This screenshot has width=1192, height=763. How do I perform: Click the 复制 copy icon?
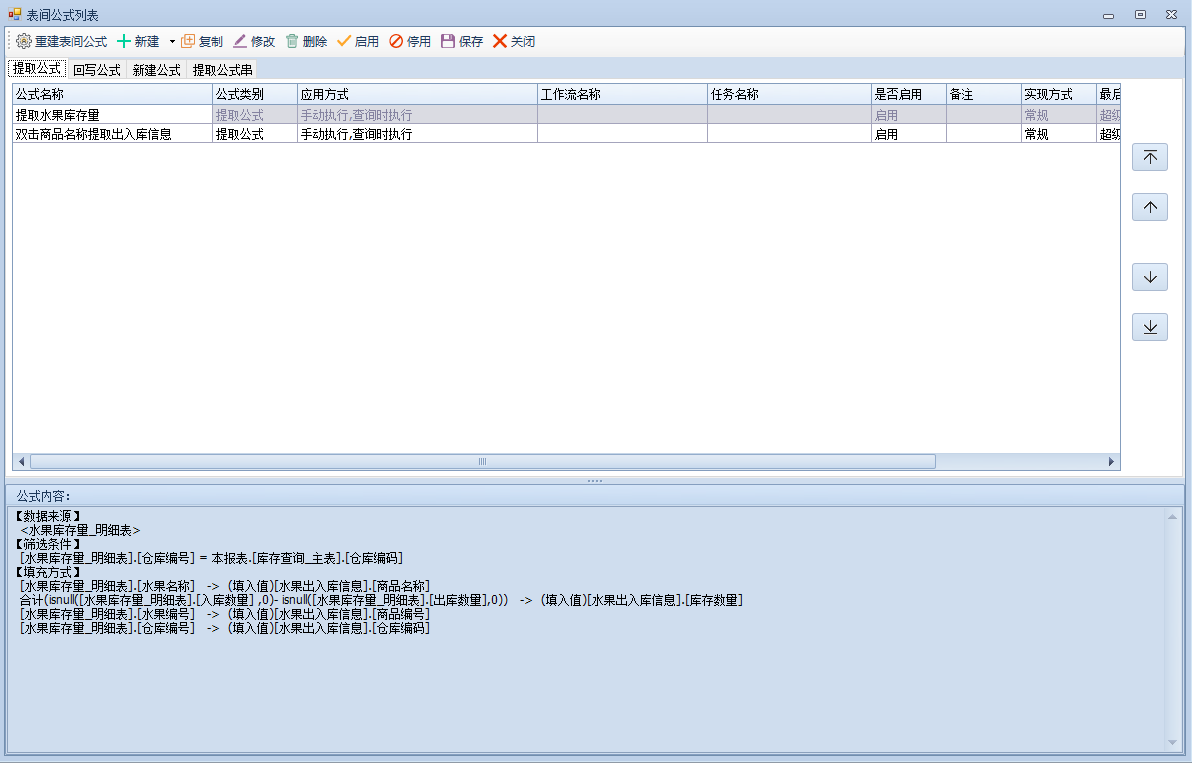point(188,42)
